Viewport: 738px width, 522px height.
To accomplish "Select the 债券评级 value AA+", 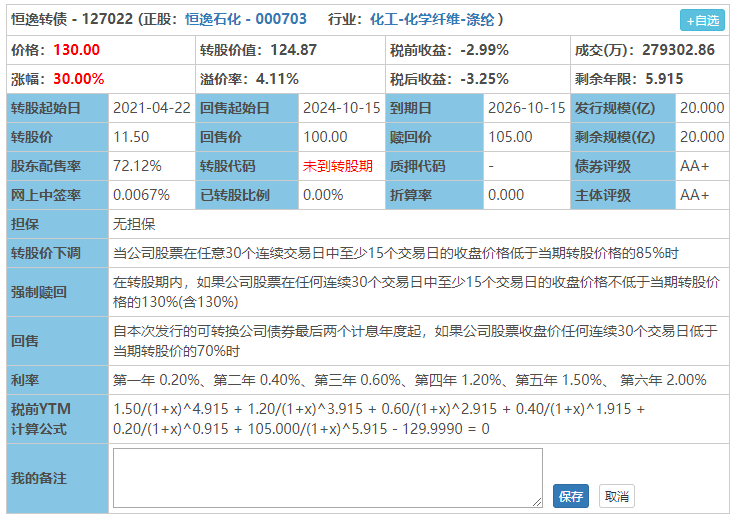I will (694, 166).
